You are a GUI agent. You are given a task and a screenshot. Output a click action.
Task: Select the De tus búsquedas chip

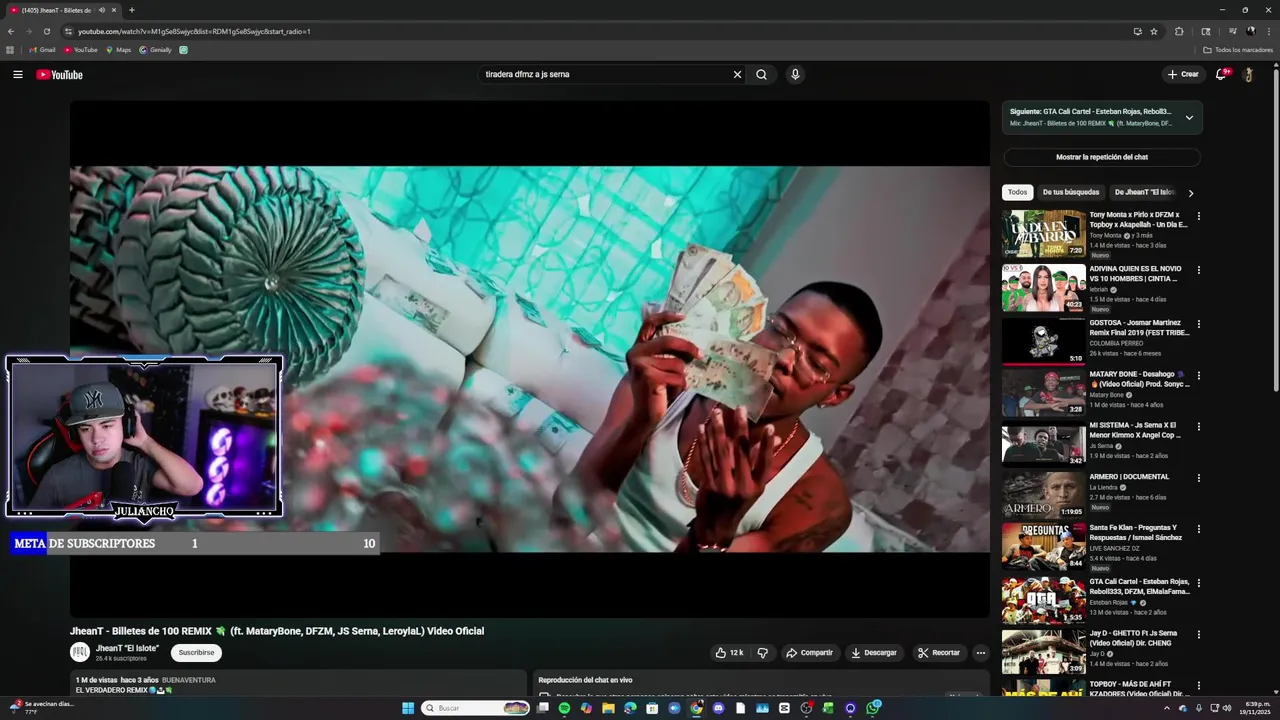[1071, 192]
